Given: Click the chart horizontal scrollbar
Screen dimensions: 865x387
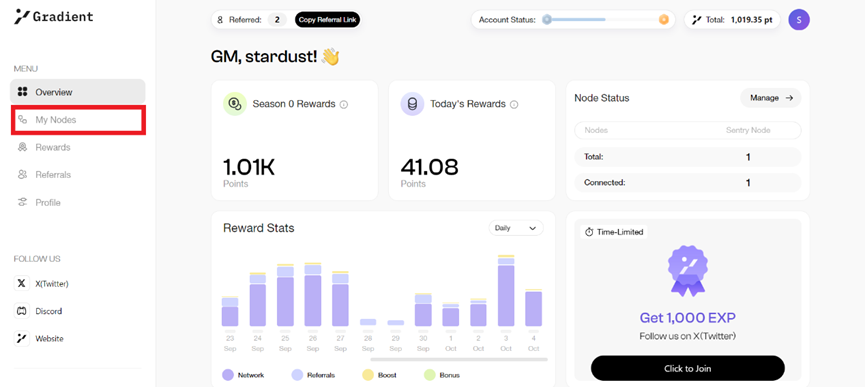Looking at the screenshot, I should tap(459, 359).
